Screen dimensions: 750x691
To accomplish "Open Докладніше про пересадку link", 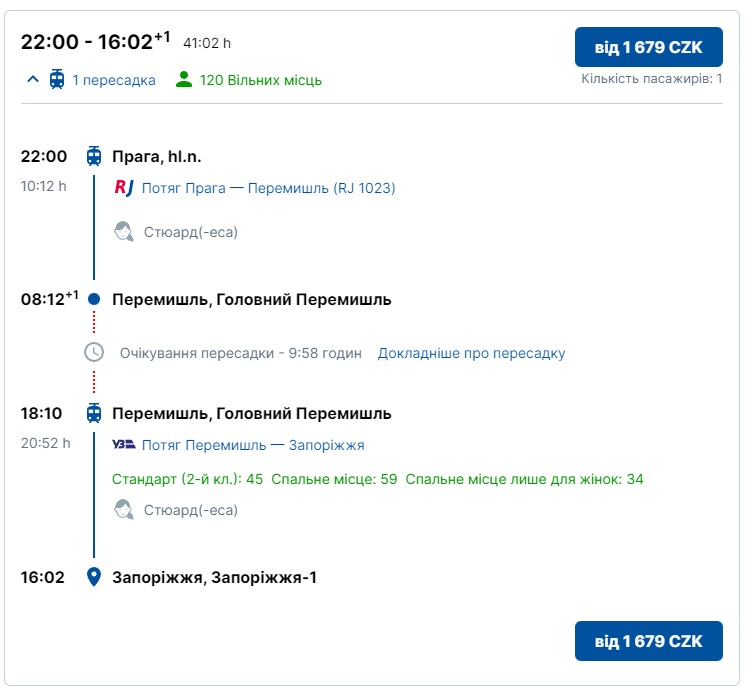I will [471, 353].
